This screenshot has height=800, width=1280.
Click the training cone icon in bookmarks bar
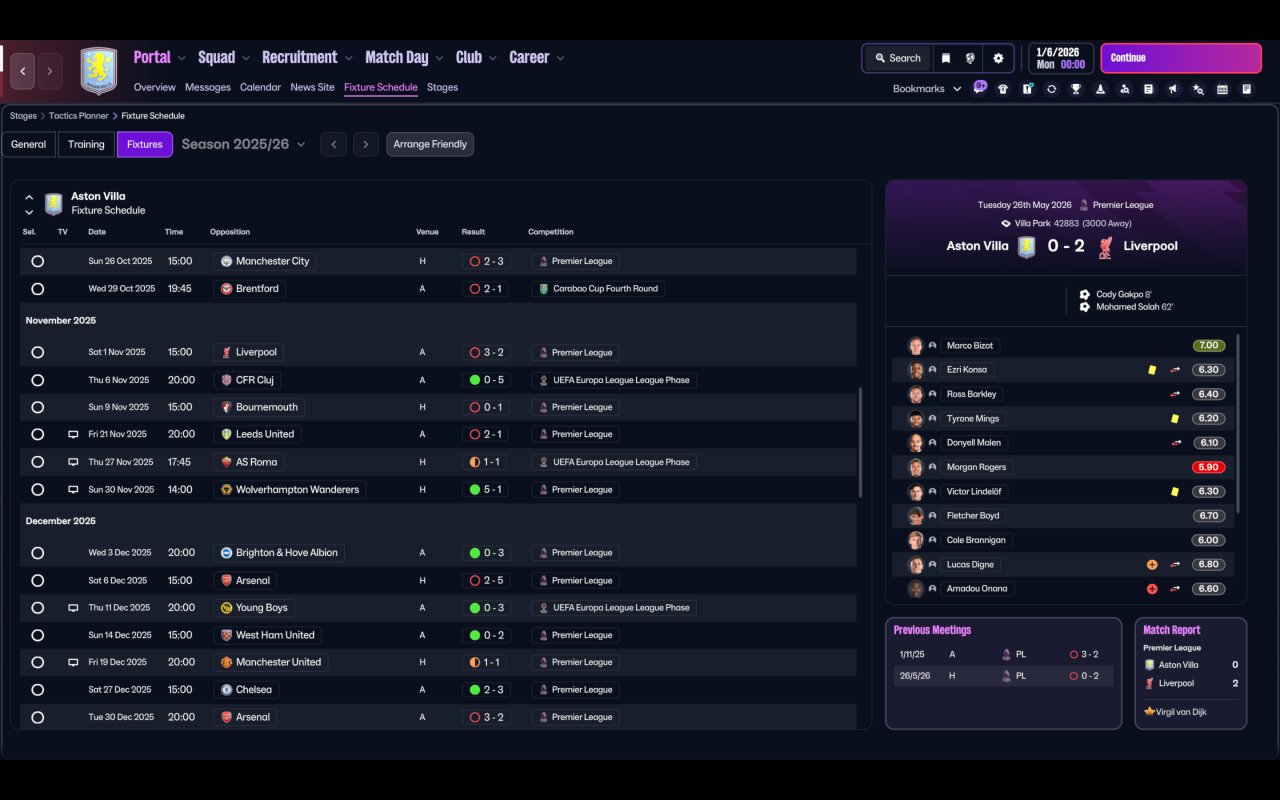1100,89
